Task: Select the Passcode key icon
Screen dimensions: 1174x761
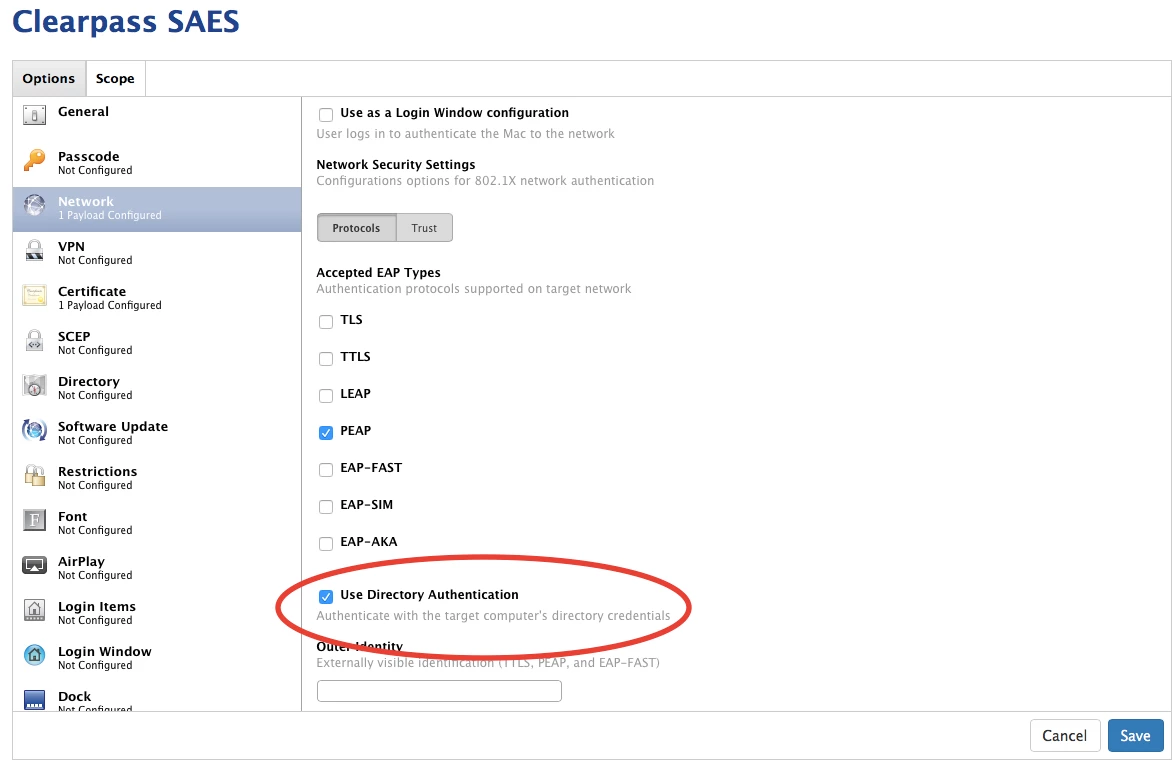Action: 34,160
